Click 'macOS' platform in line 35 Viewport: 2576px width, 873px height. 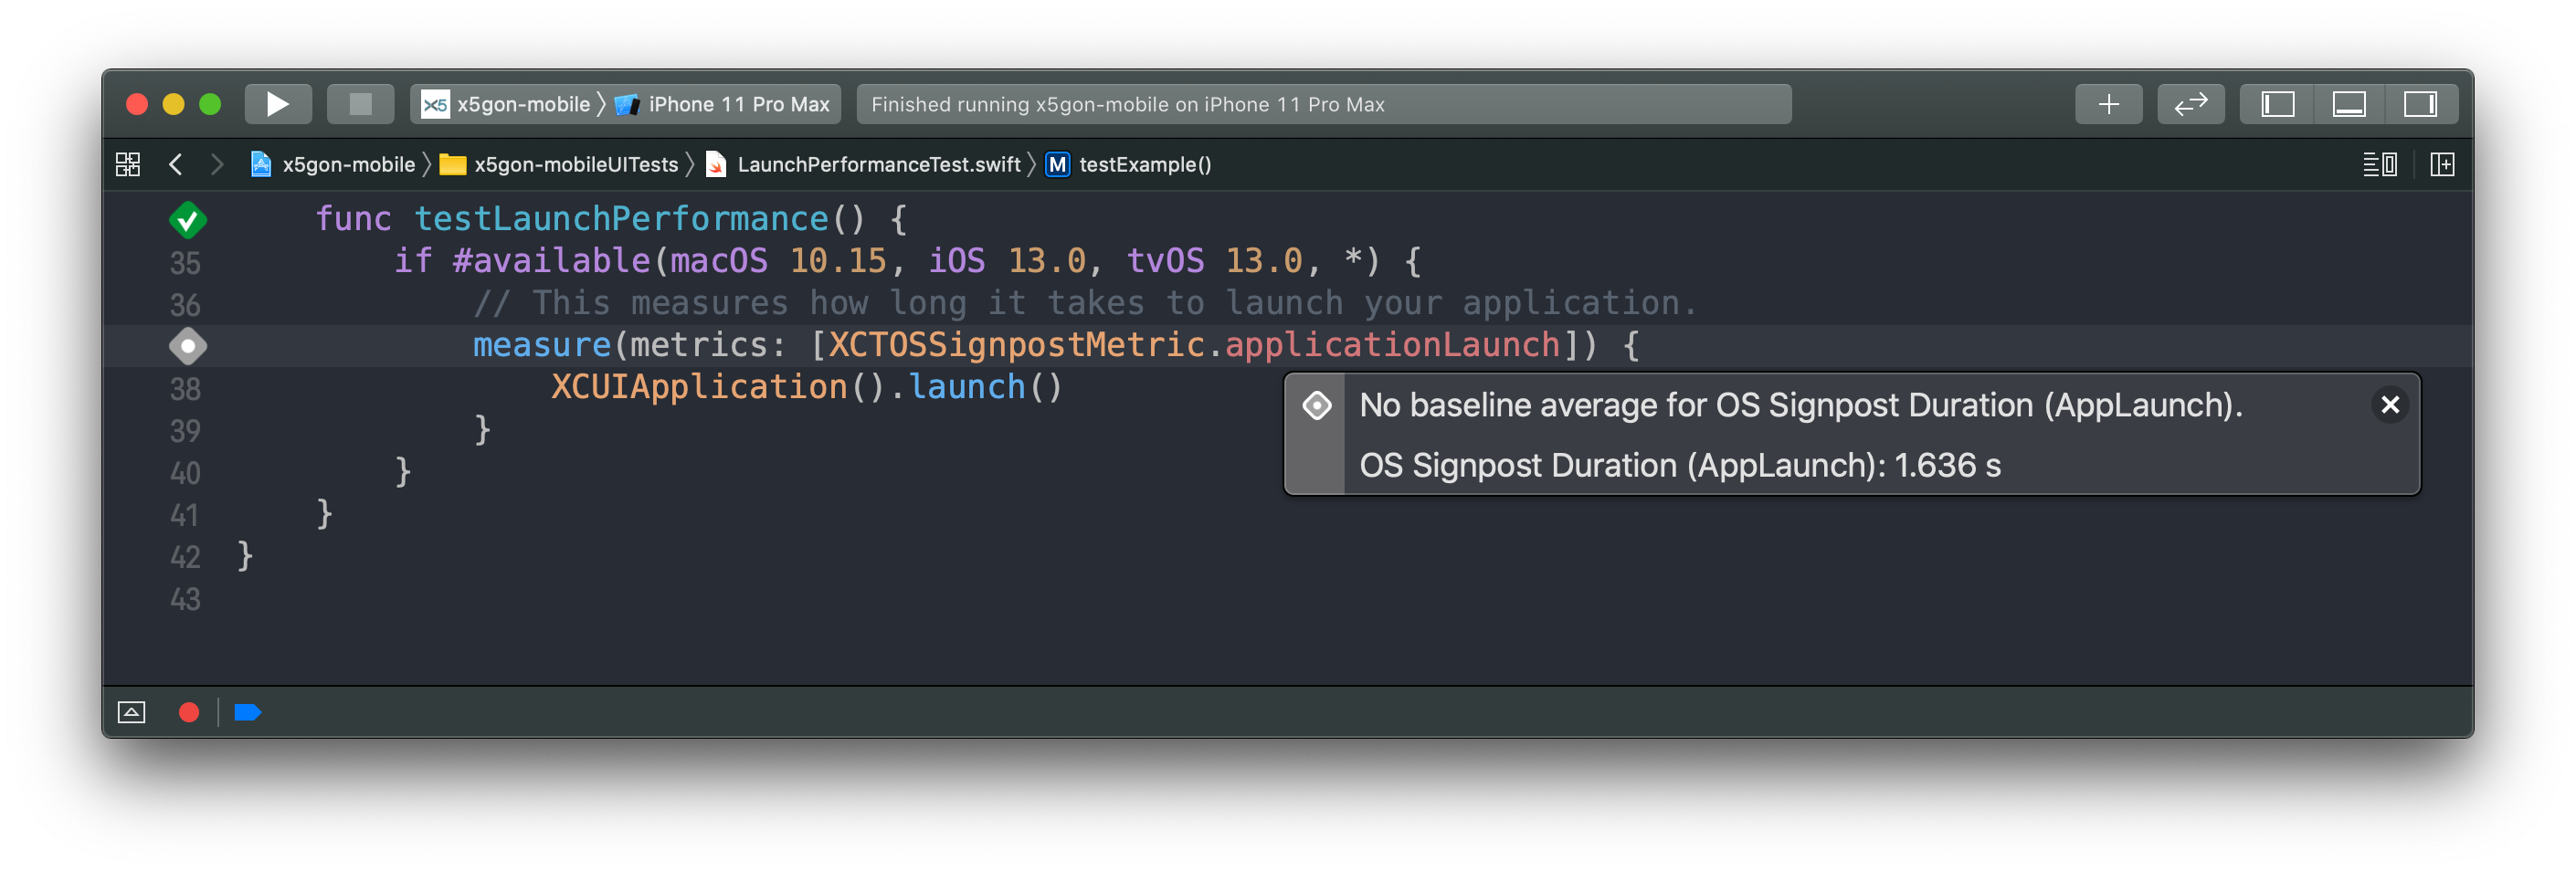pyautogui.click(x=719, y=261)
